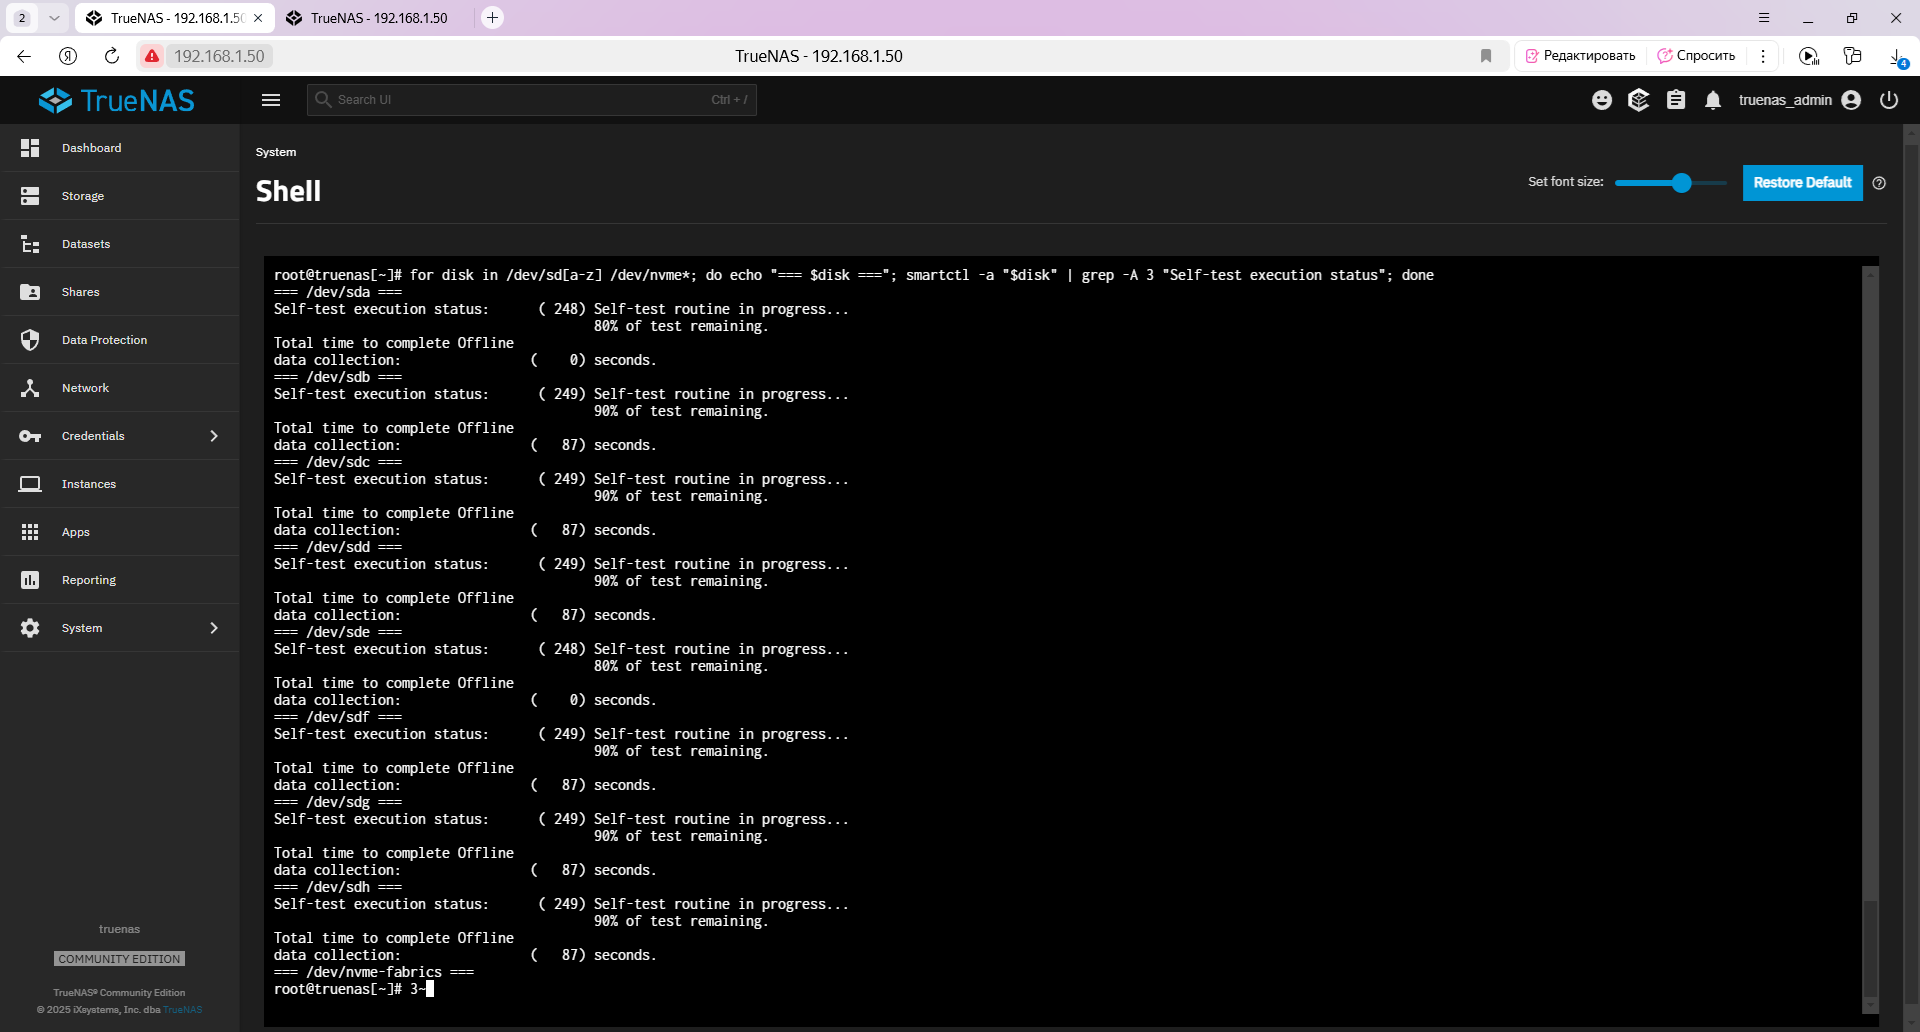Screen dimensions: 1920x1032
Task: Click the Reporting chart icon
Action: click(x=30, y=580)
